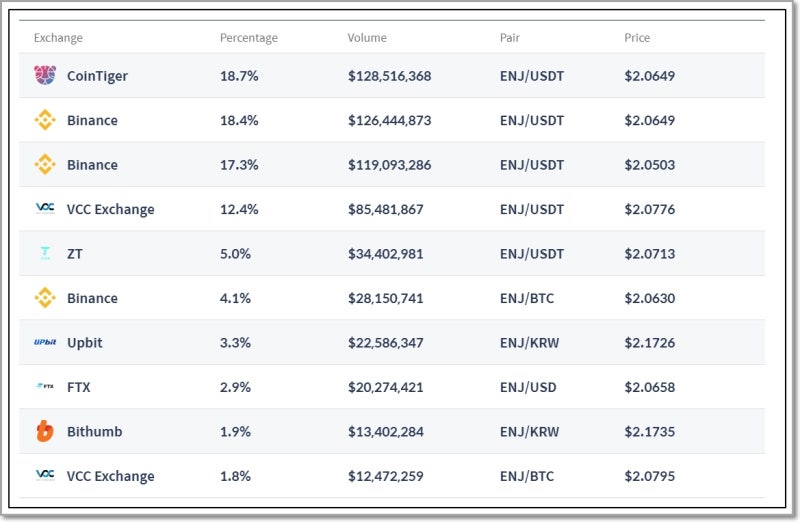Open Binance link in the $119,093,286 row
The width and height of the screenshot is (800, 522).
[92, 165]
